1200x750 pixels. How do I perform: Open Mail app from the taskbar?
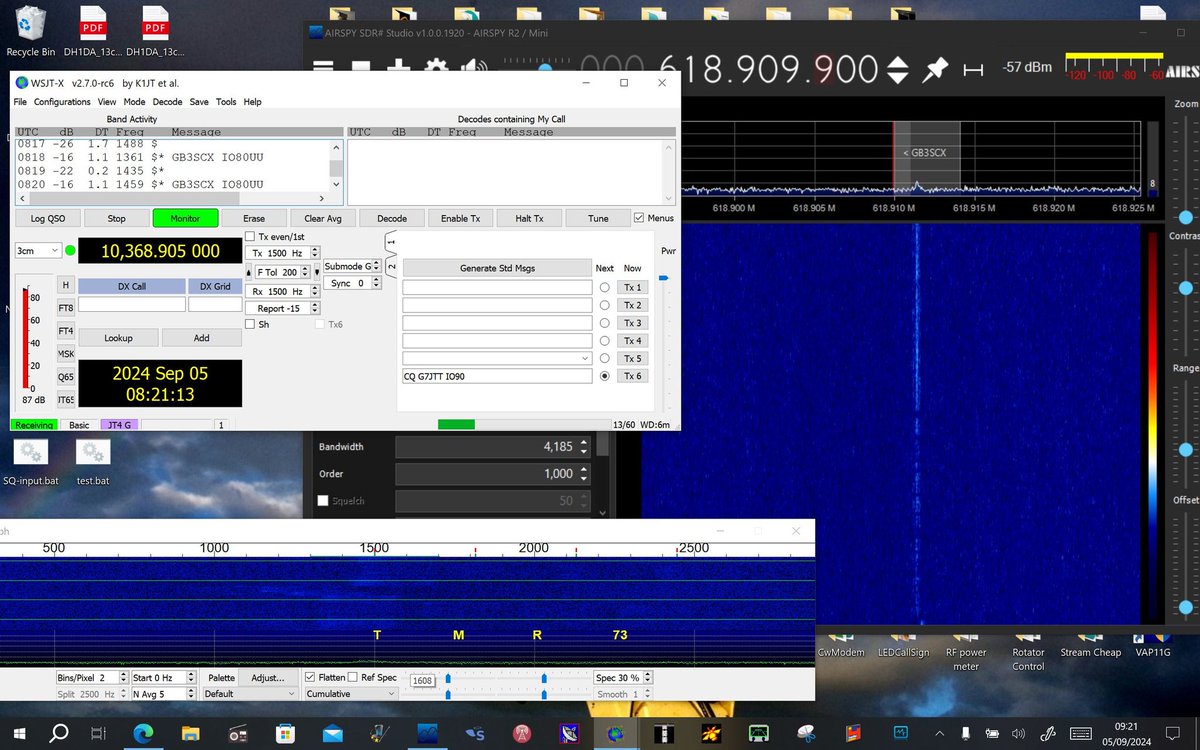click(332, 733)
